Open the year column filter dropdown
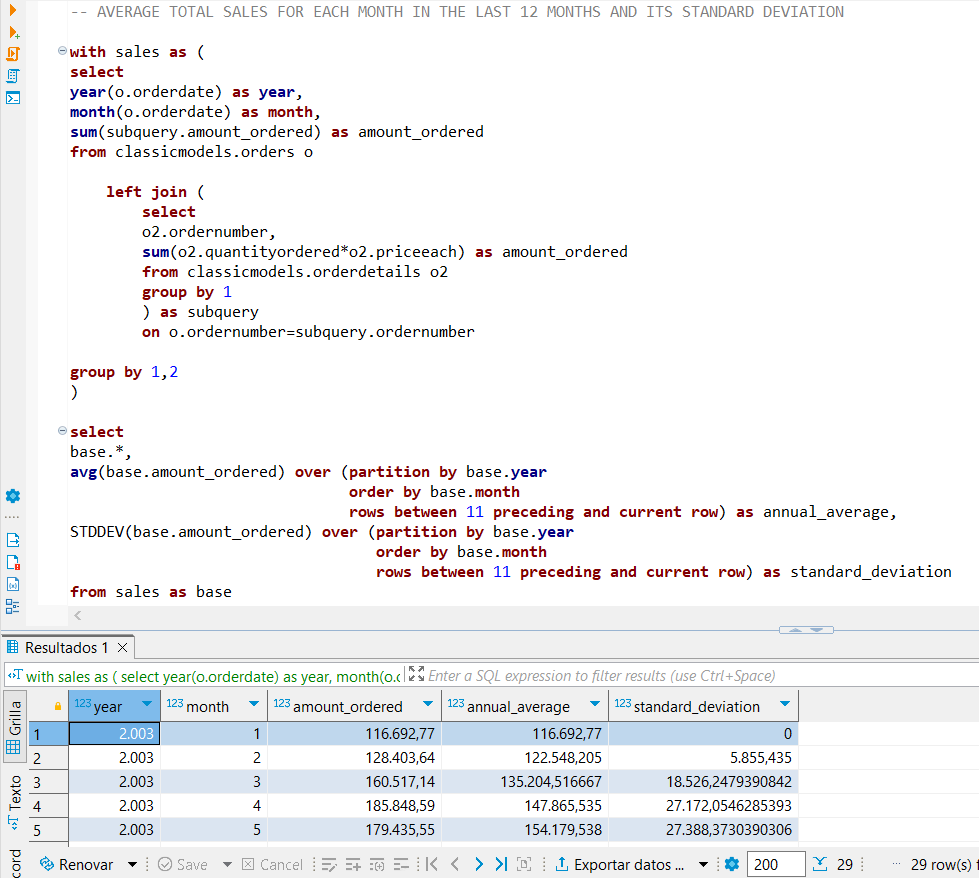The height and width of the screenshot is (878, 979). [x=147, y=704]
